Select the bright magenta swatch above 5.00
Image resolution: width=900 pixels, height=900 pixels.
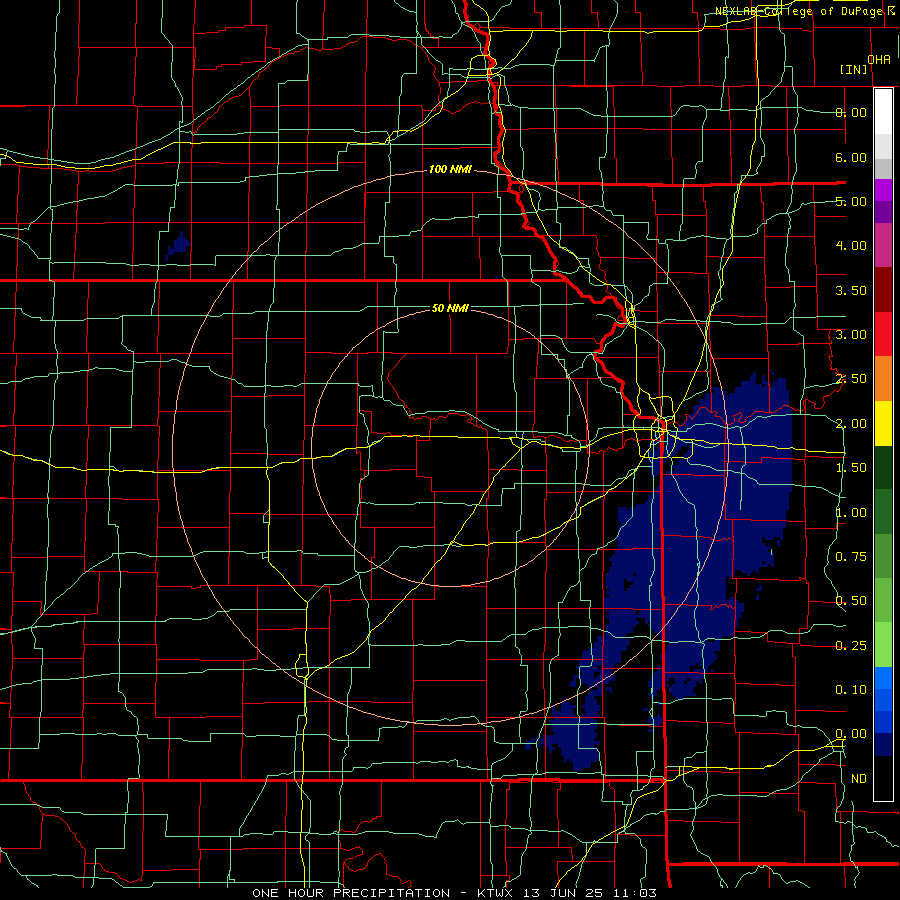click(883, 190)
